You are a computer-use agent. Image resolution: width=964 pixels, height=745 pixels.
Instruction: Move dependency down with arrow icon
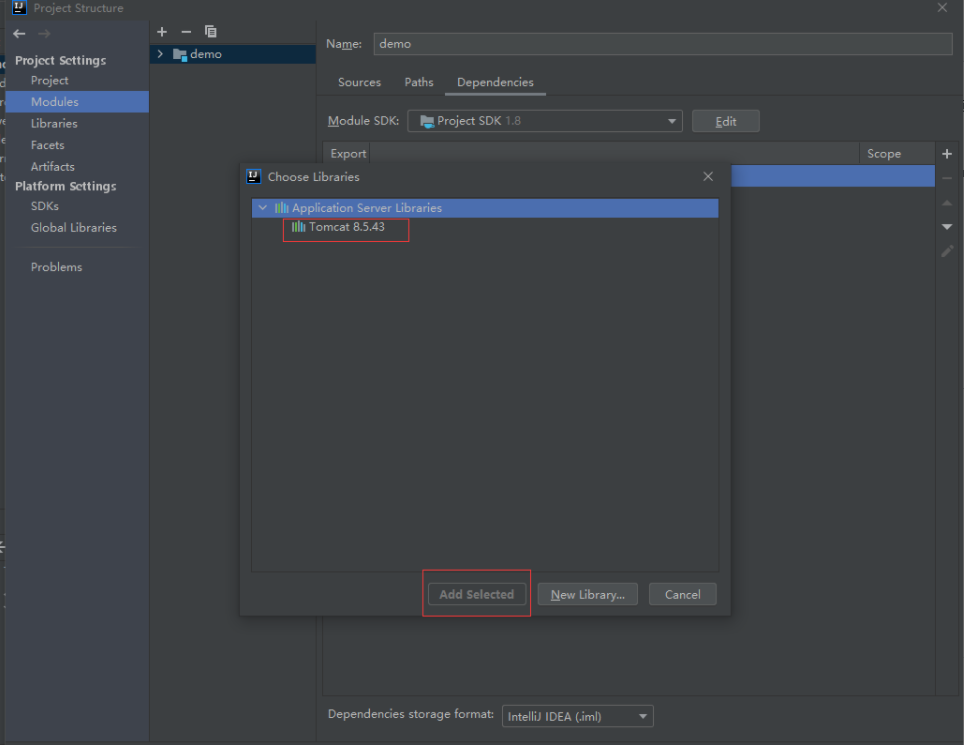(x=947, y=227)
